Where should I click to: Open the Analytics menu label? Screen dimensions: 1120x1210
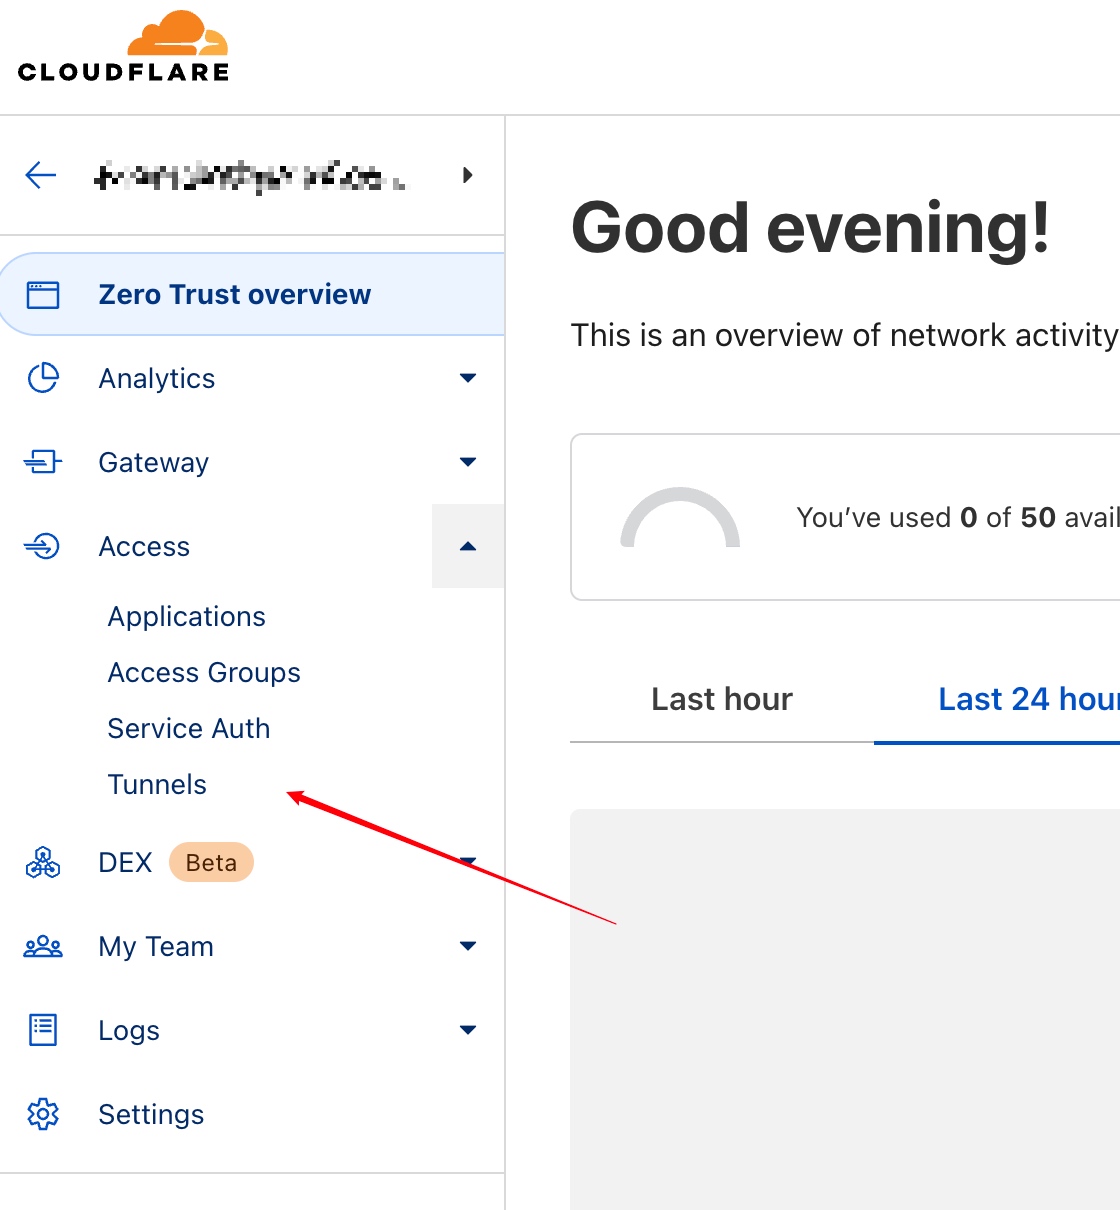point(157,379)
